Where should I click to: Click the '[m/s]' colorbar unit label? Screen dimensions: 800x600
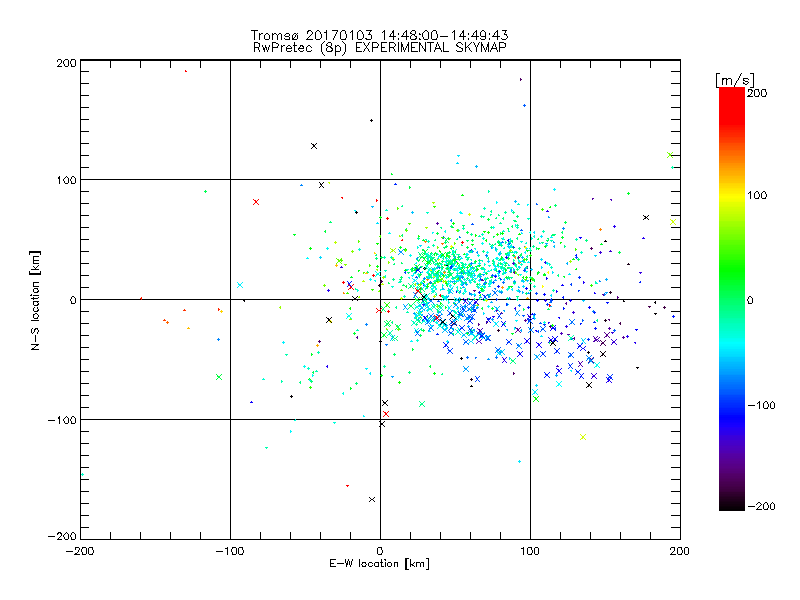(x=735, y=80)
